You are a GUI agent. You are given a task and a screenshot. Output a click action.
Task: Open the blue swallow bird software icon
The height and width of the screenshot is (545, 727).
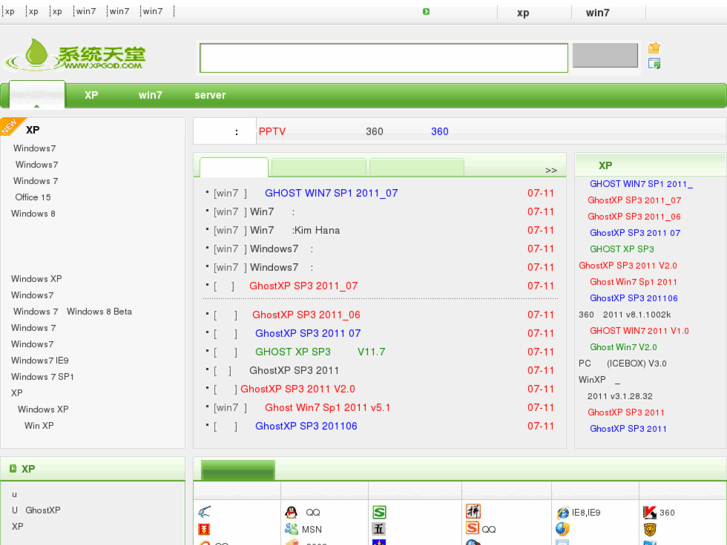click(204, 512)
